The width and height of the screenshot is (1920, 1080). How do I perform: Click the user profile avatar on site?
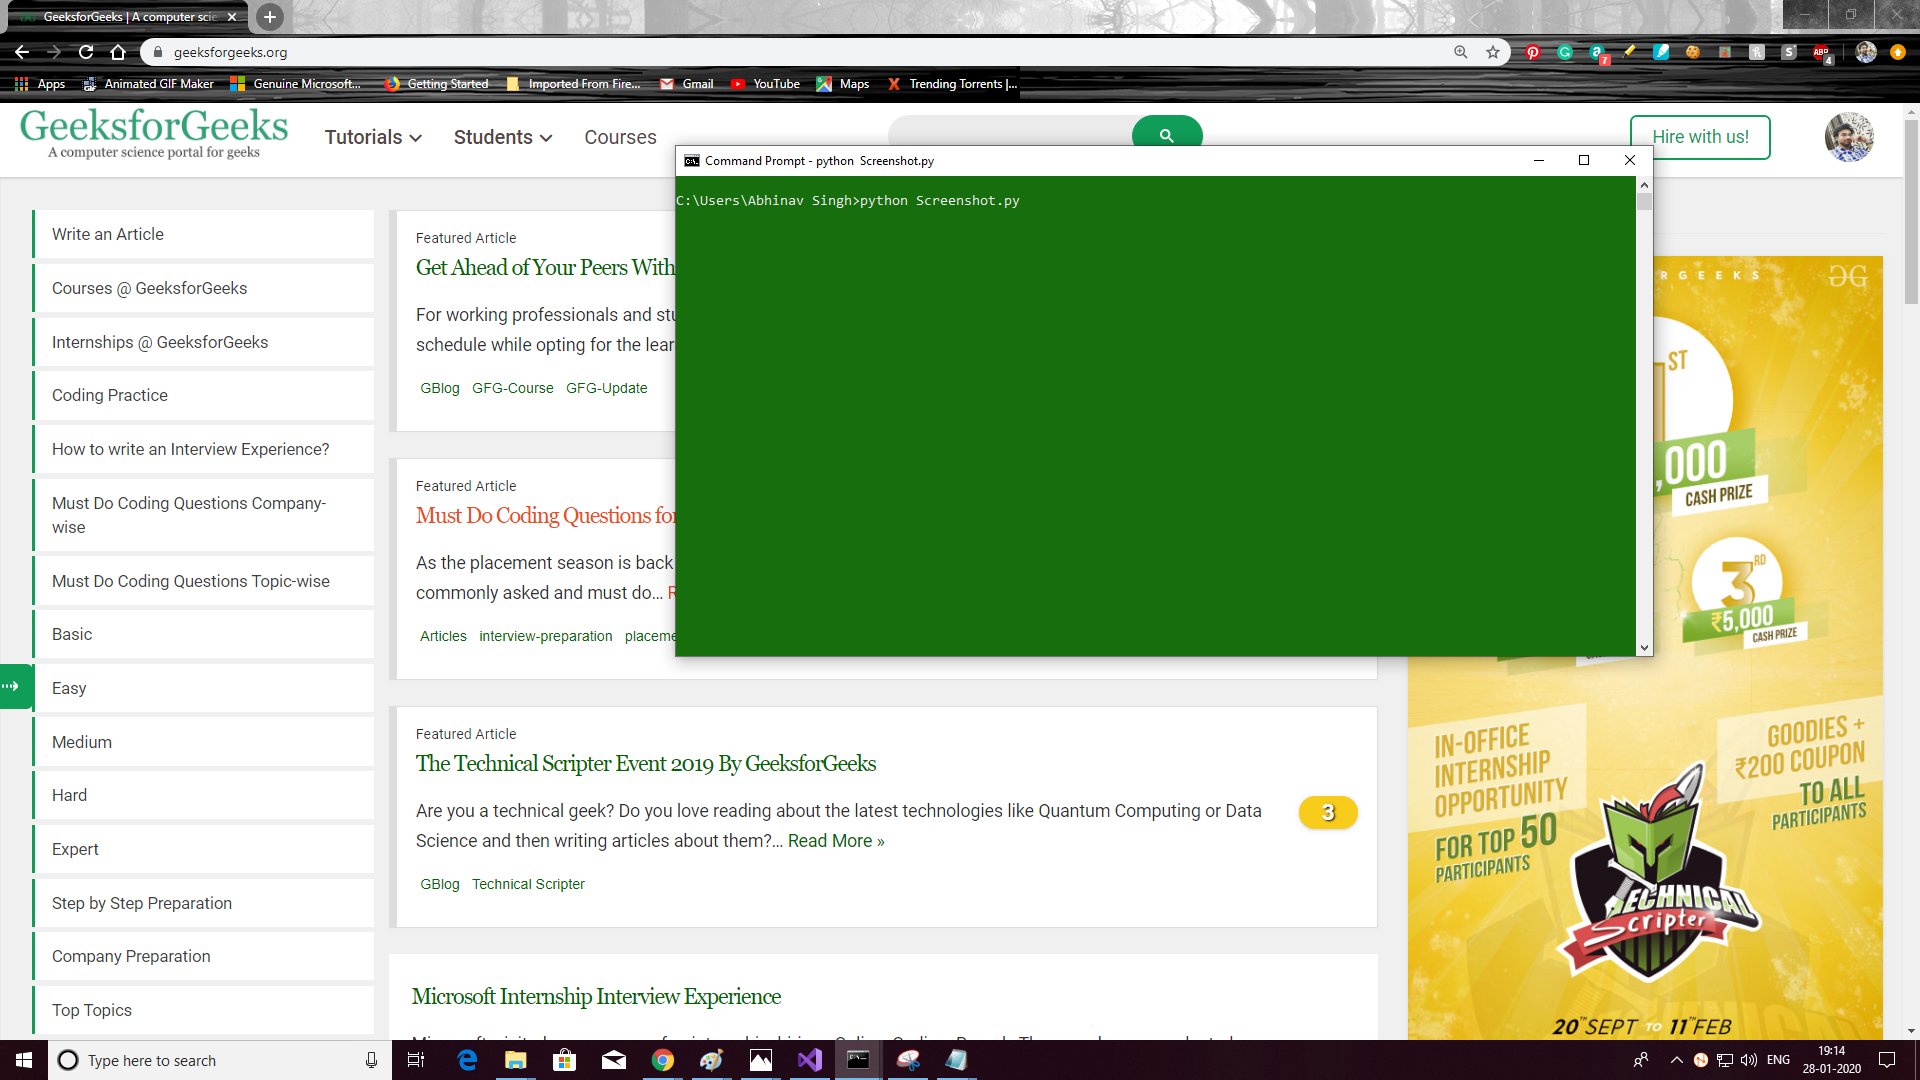[1848, 137]
